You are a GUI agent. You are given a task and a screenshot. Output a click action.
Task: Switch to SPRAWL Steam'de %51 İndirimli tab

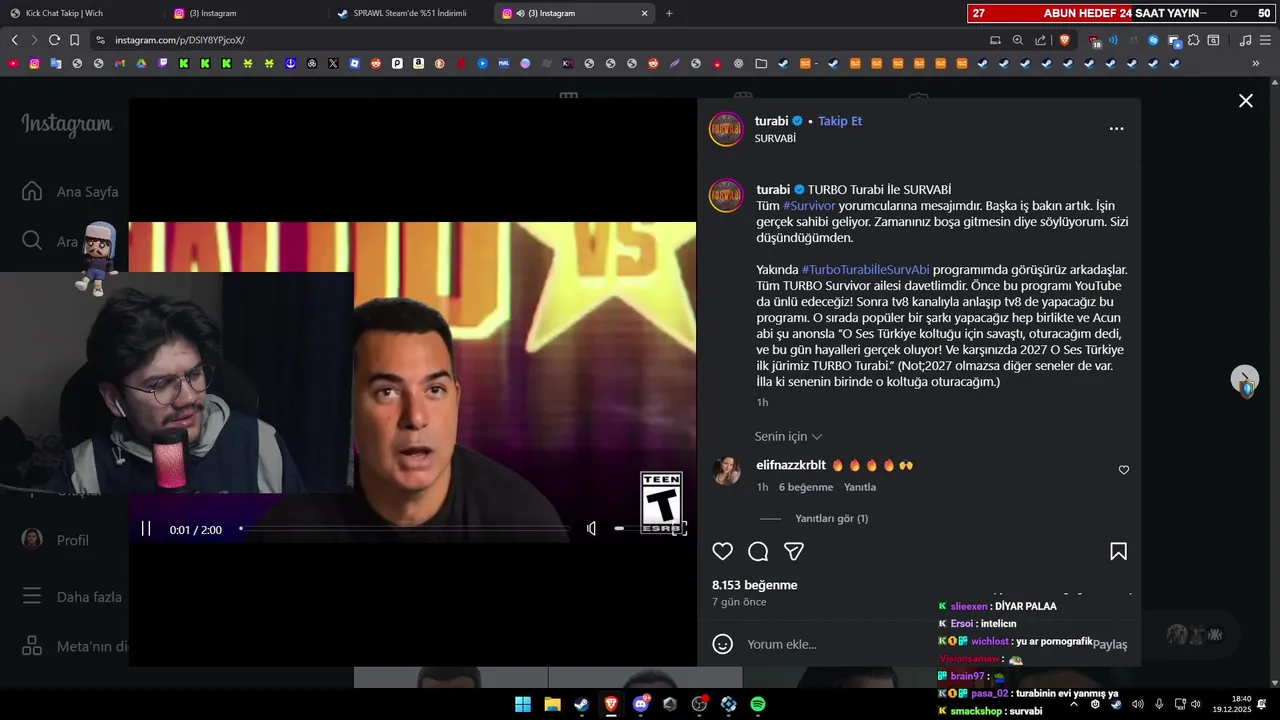(x=410, y=13)
